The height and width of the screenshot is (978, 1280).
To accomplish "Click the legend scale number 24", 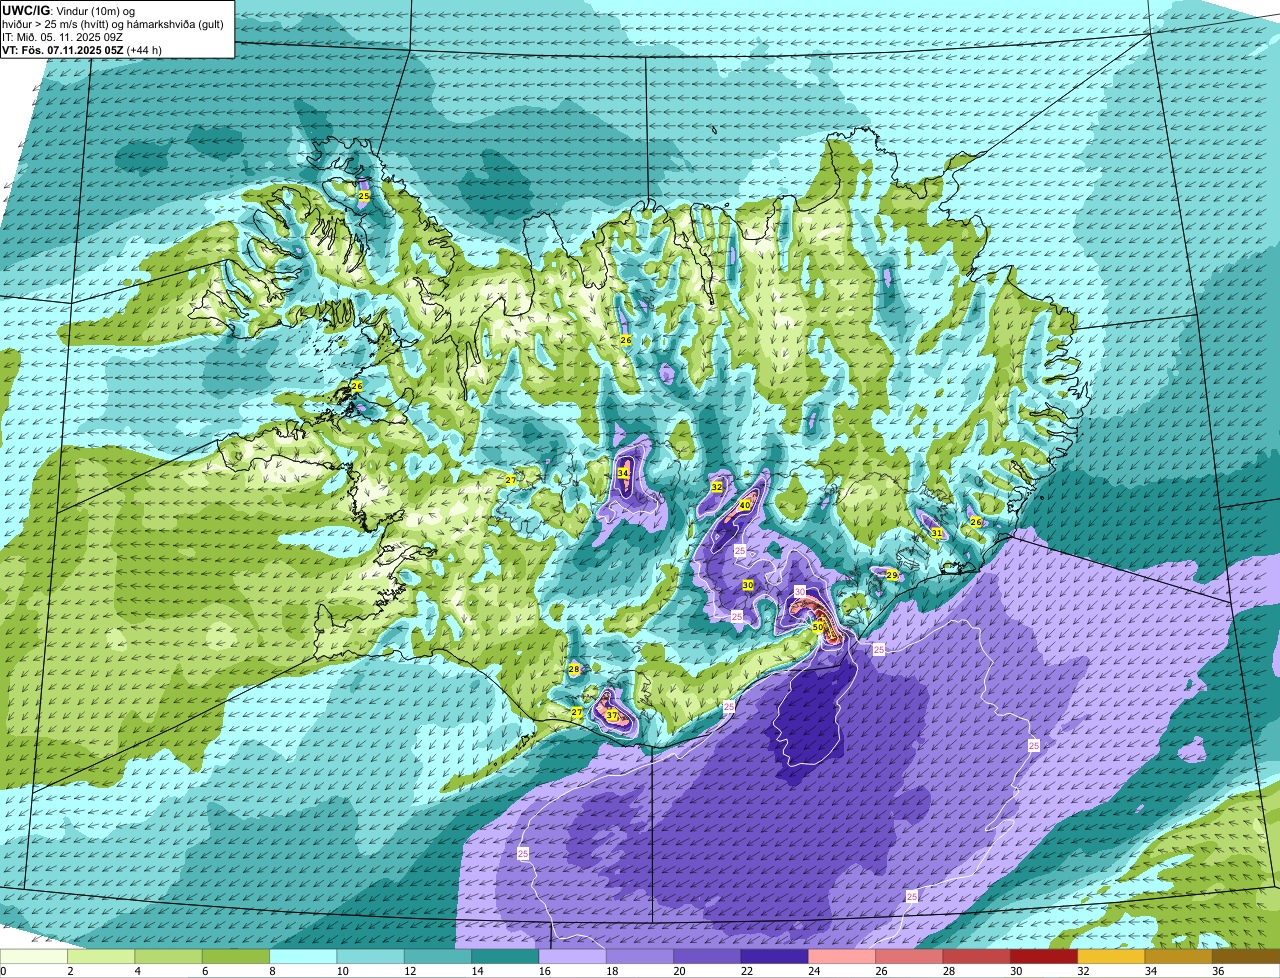I will pos(814,971).
